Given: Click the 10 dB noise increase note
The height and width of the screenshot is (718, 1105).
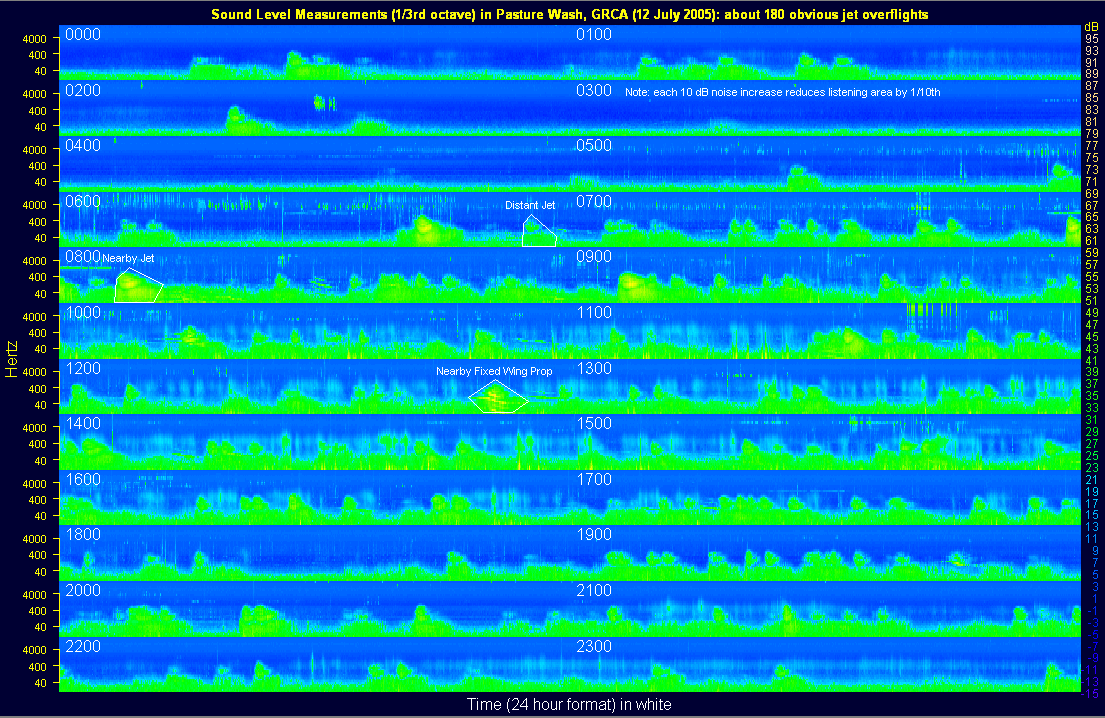Looking at the screenshot, I should (x=782, y=92).
